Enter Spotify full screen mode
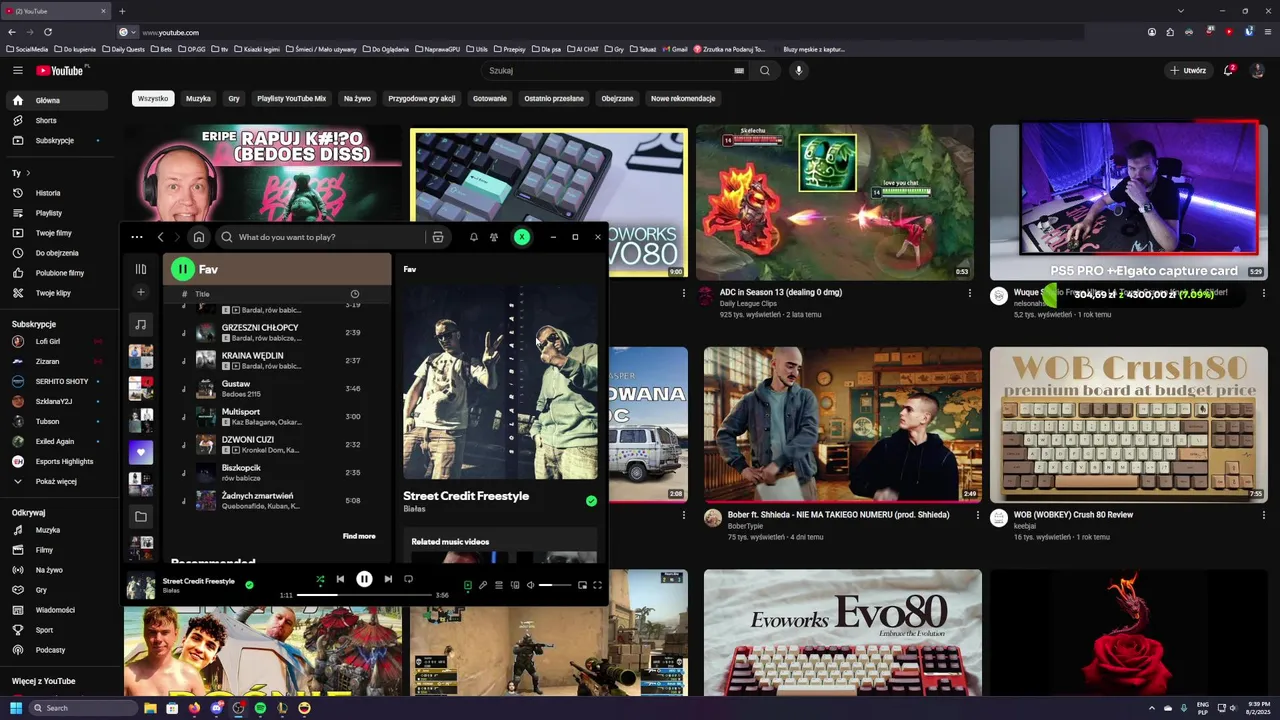The image size is (1280, 720). pos(598,585)
